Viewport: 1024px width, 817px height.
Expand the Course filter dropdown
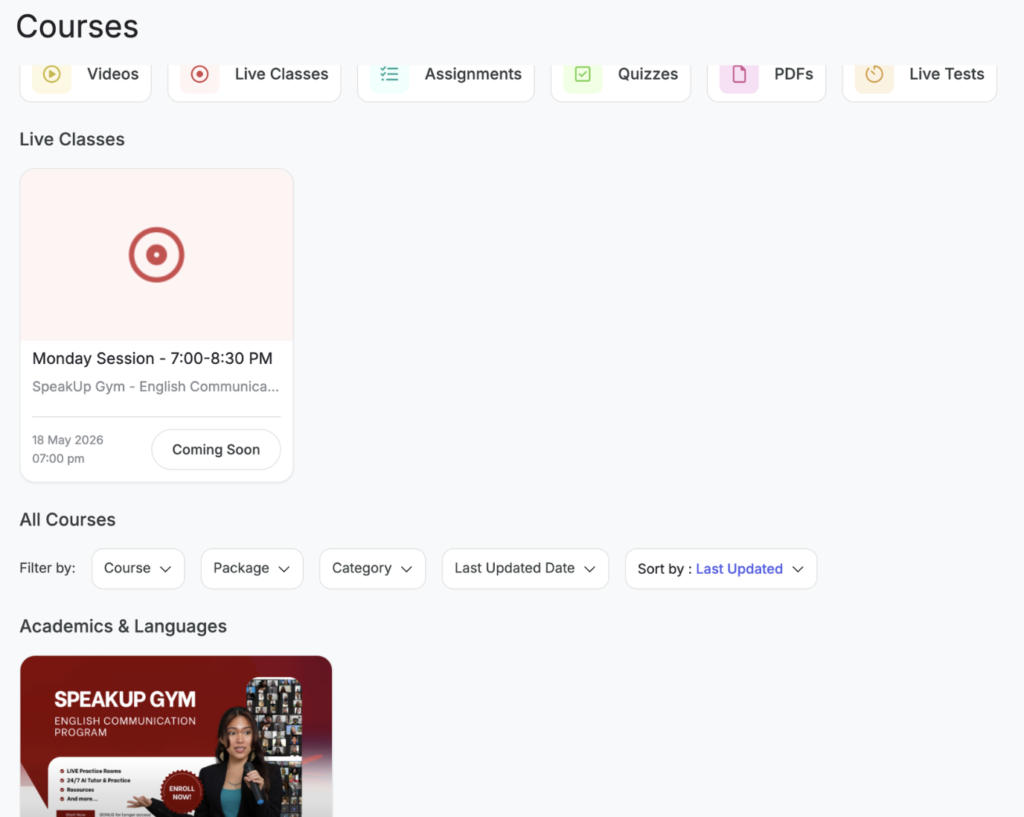click(138, 568)
